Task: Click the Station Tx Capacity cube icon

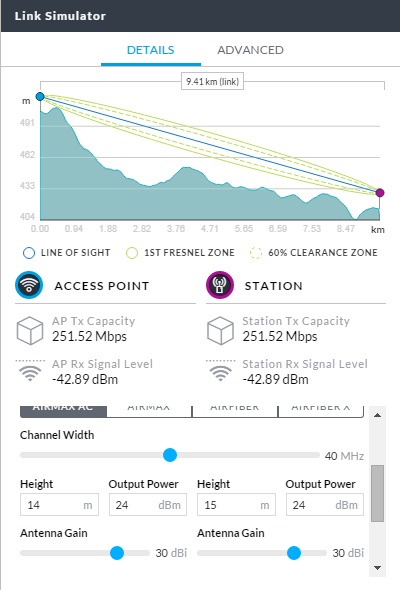Action: click(221, 331)
